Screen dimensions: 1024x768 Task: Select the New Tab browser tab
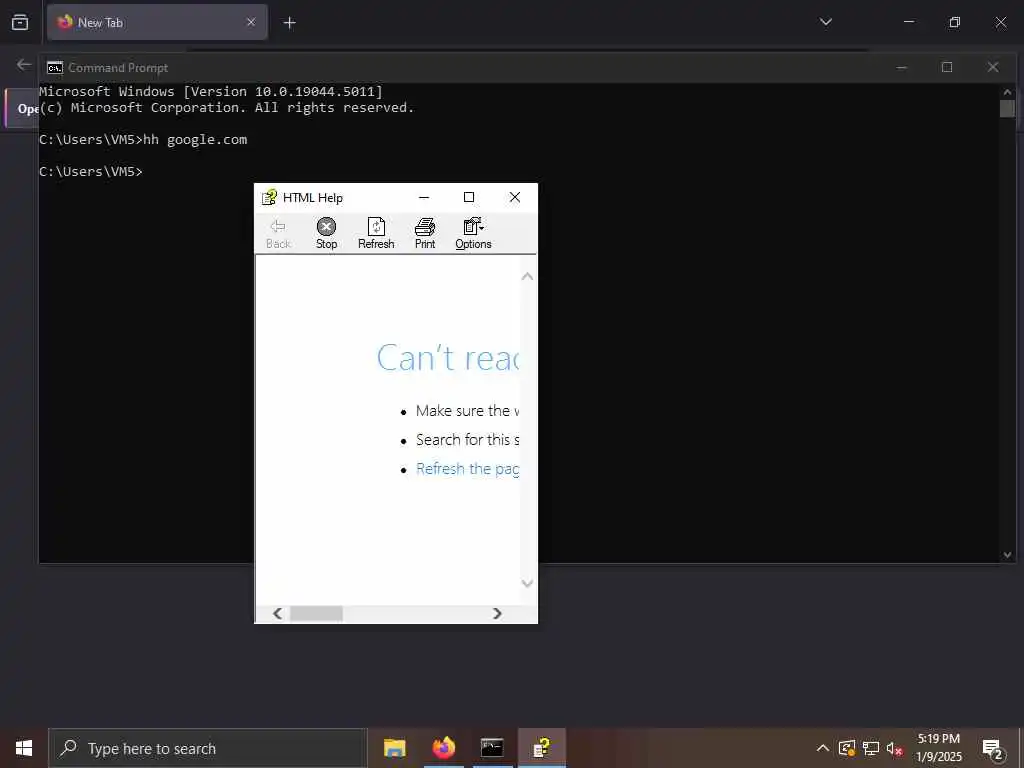click(x=157, y=22)
